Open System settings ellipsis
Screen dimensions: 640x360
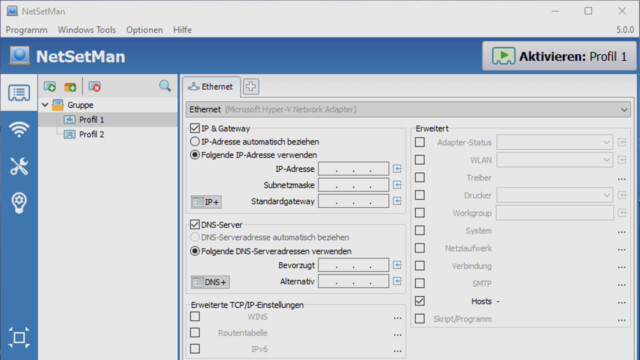coord(621,232)
